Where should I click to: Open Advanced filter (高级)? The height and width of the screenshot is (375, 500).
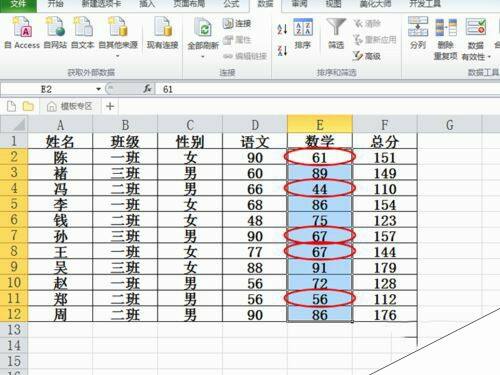[x=367, y=56]
